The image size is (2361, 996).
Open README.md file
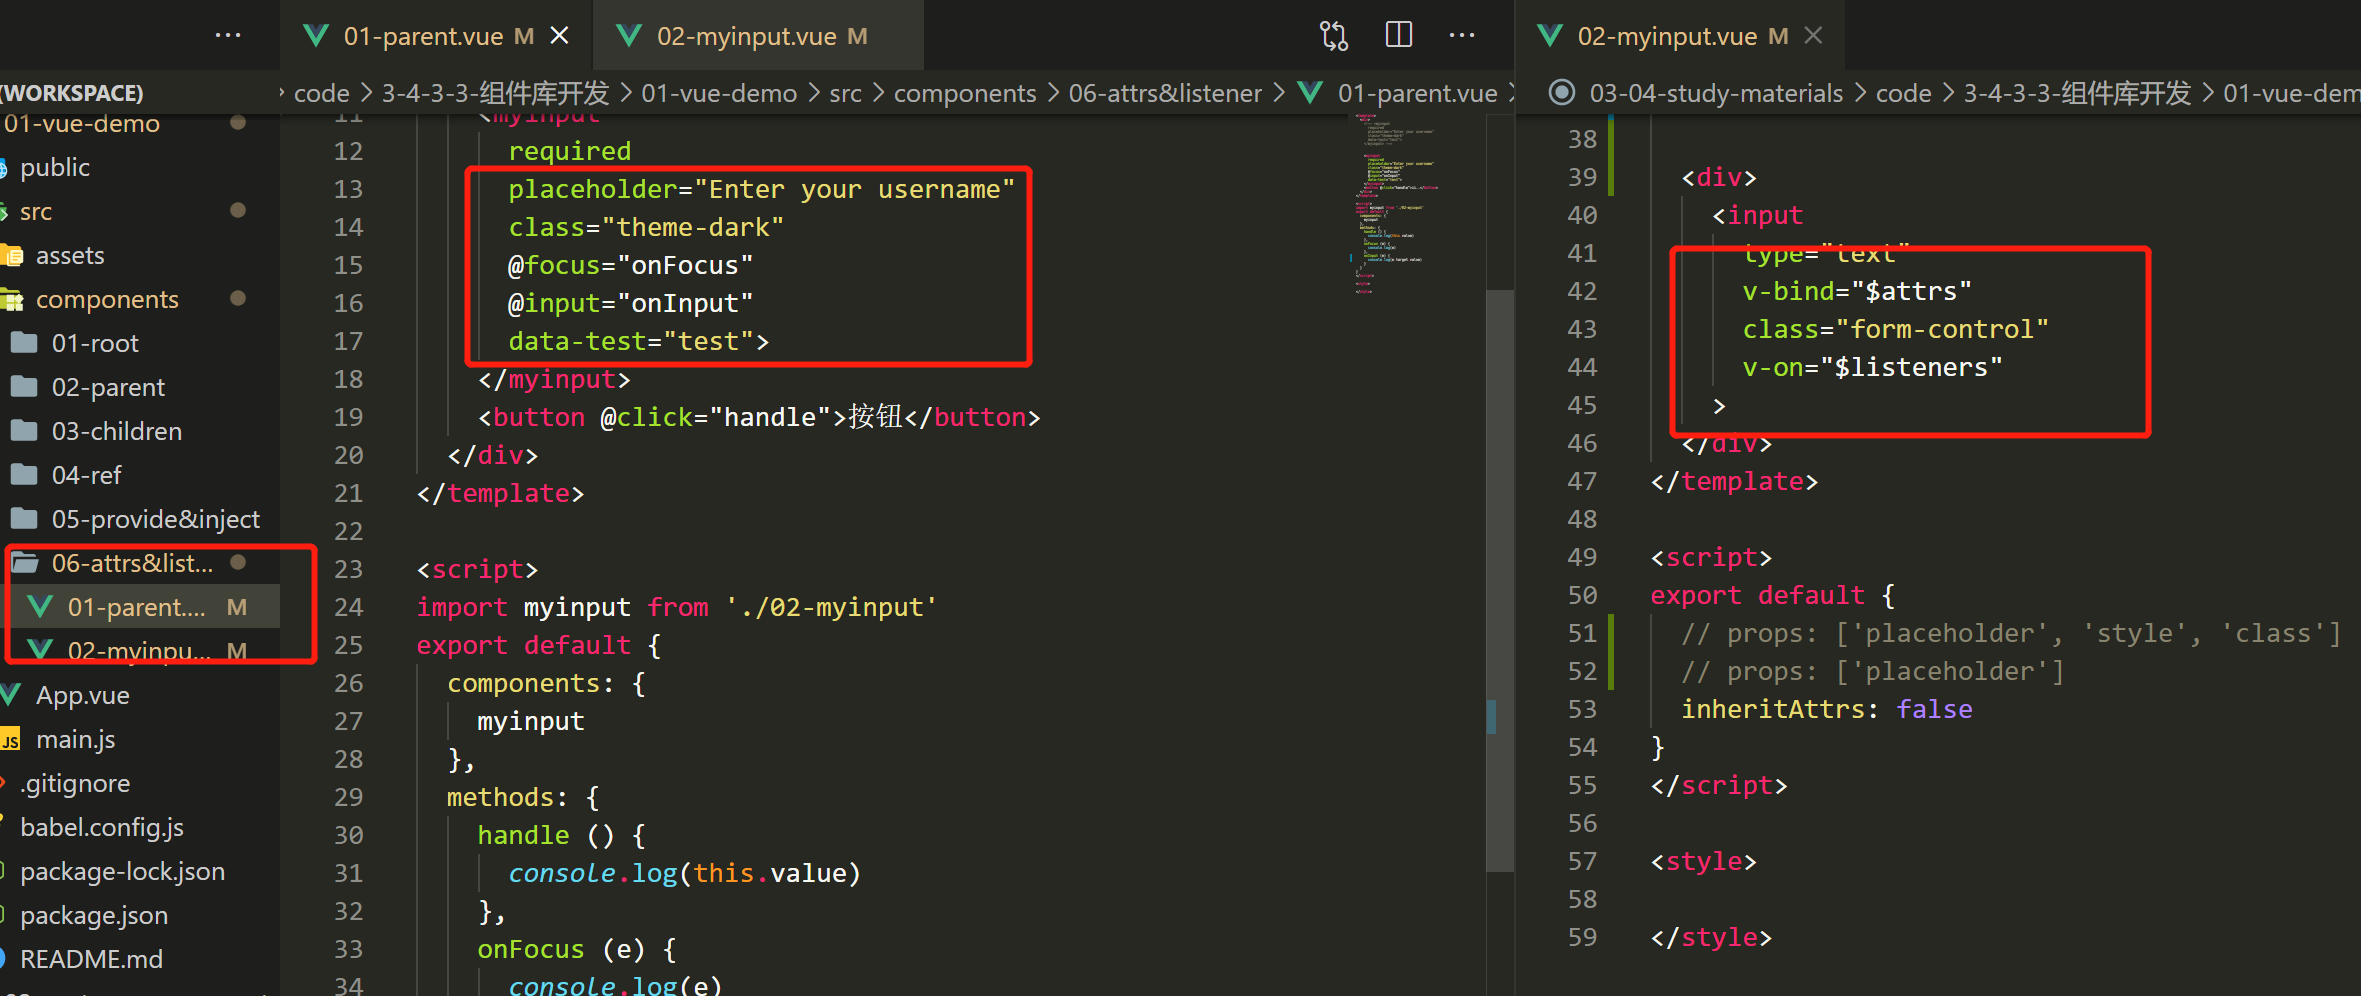coord(91,959)
